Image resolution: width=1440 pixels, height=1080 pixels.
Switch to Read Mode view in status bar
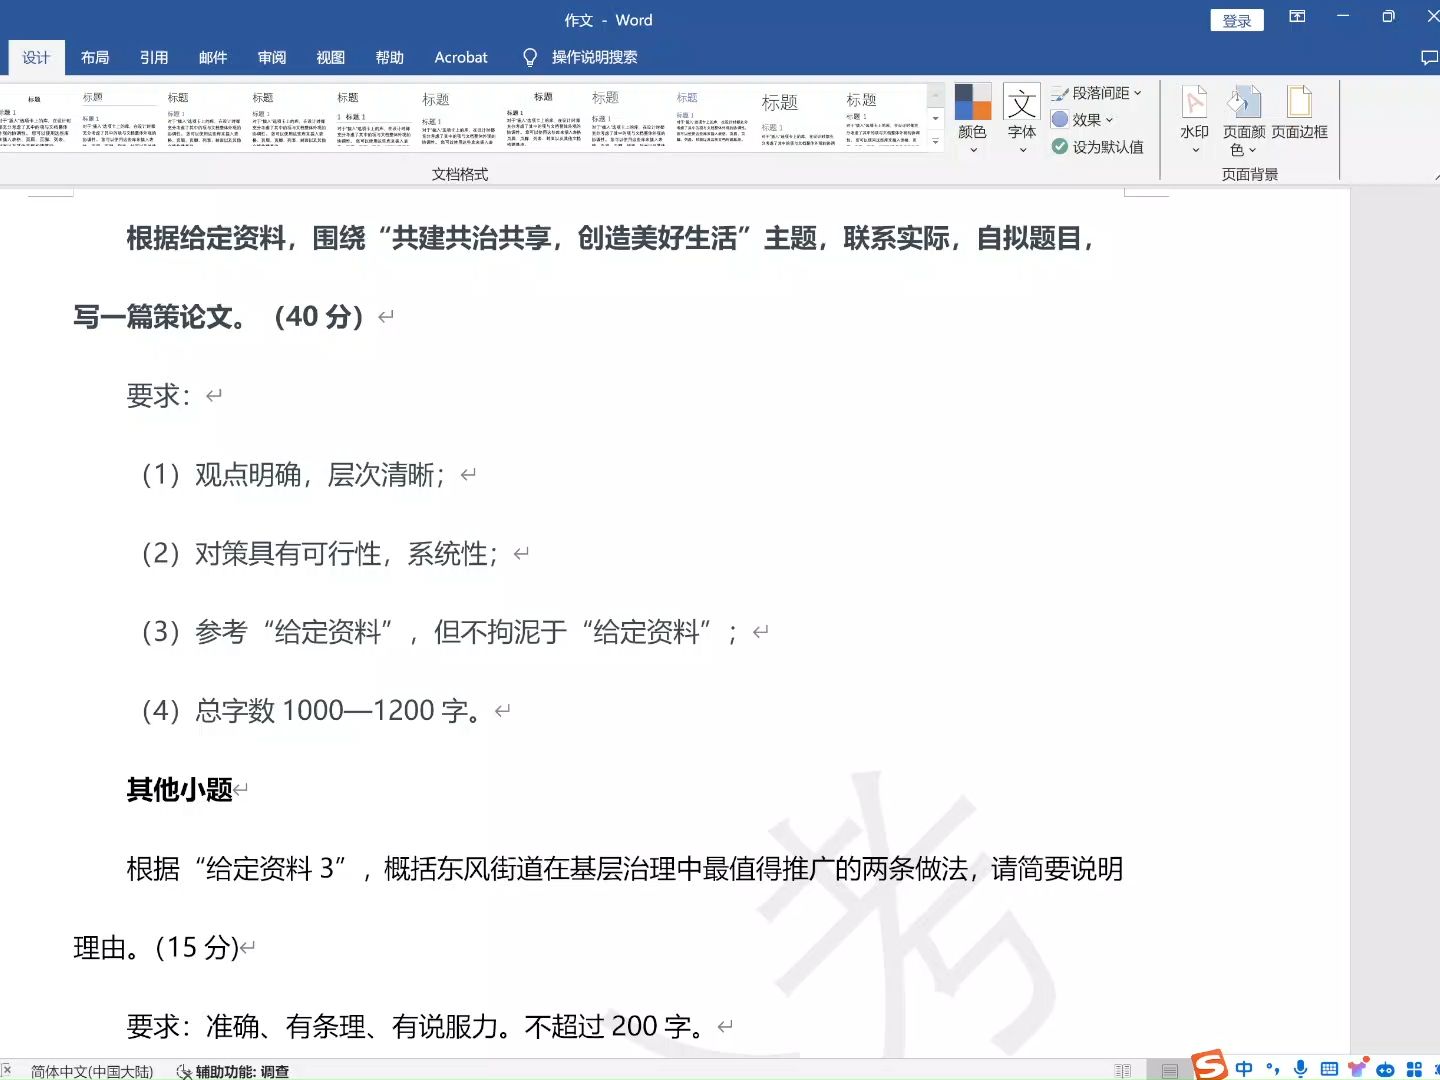point(1123,1071)
